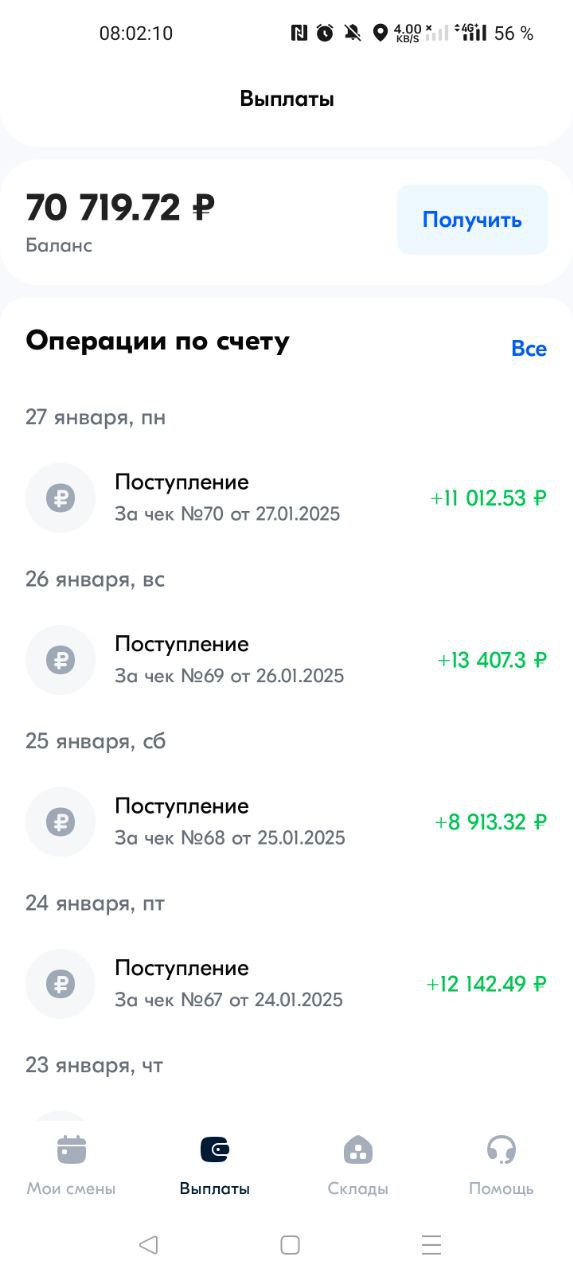Select the +8 913.32 ₽ receipt amount
Viewport: 573px width, 1280px height.
(x=491, y=822)
